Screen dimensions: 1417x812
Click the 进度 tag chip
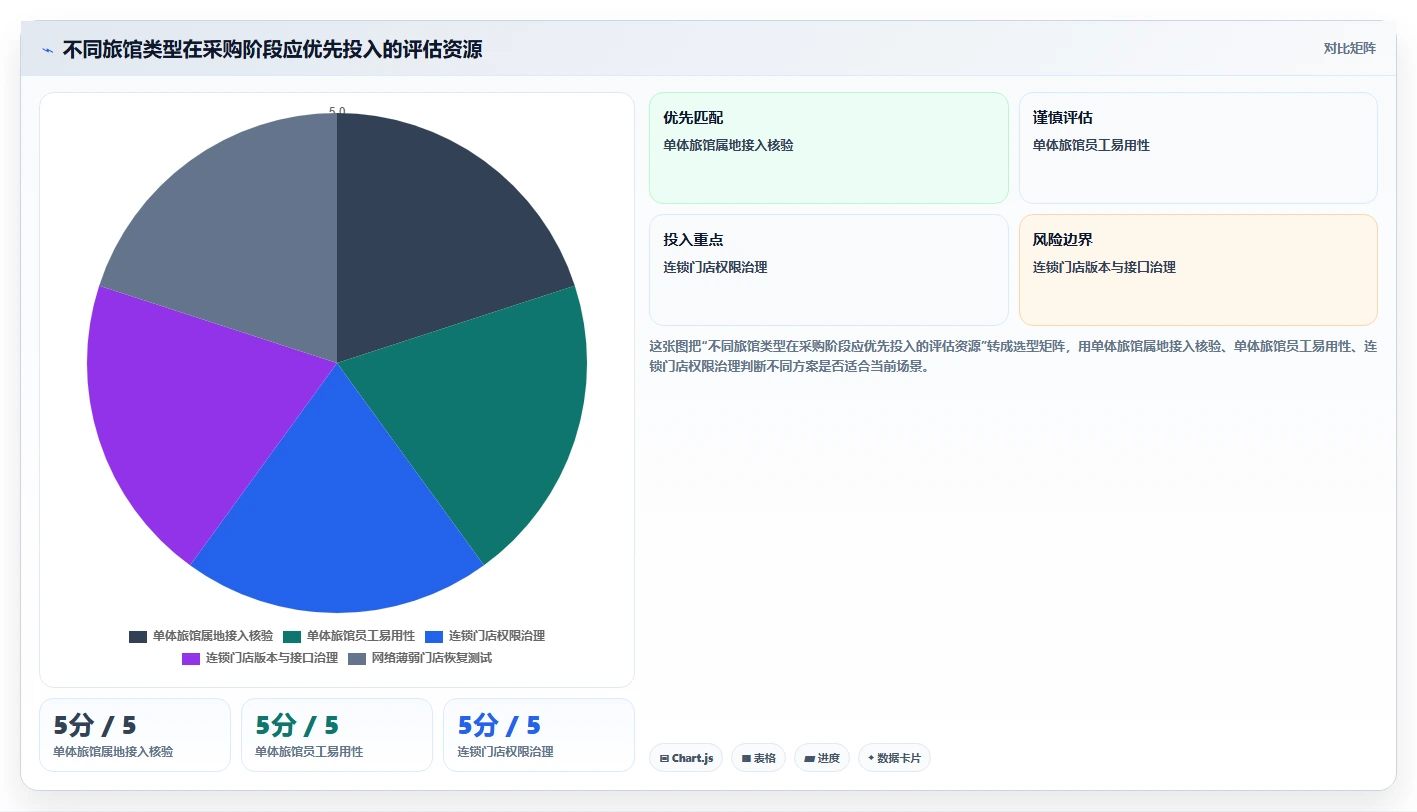pyautogui.click(x=822, y=758)
